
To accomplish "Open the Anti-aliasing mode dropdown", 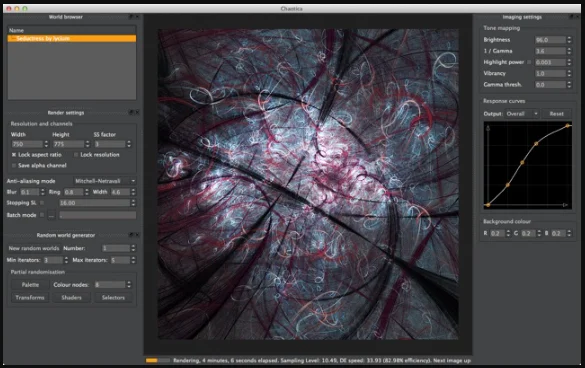I will pyautogui.click(x=105, y=181).
